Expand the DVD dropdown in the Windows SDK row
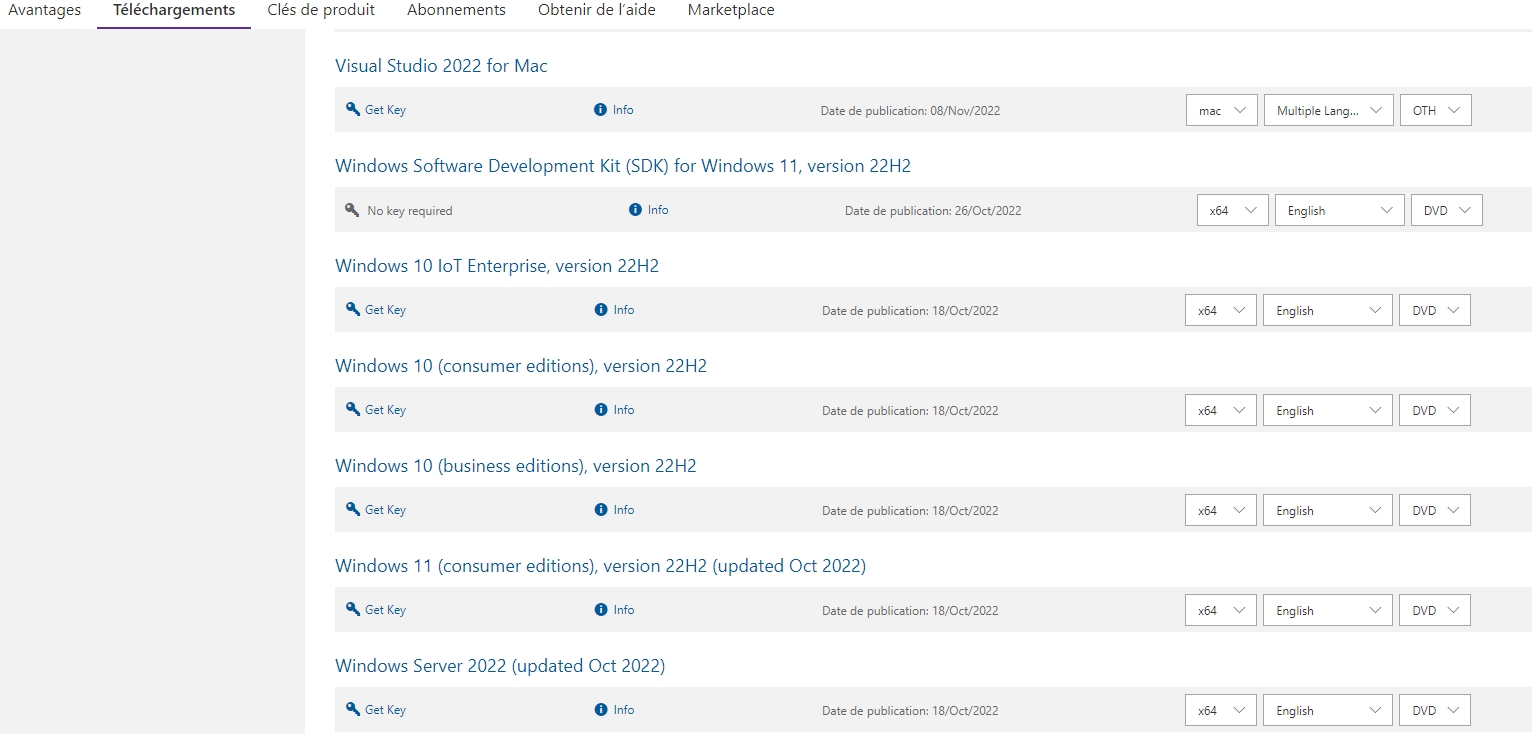 tap(1447, 210)
